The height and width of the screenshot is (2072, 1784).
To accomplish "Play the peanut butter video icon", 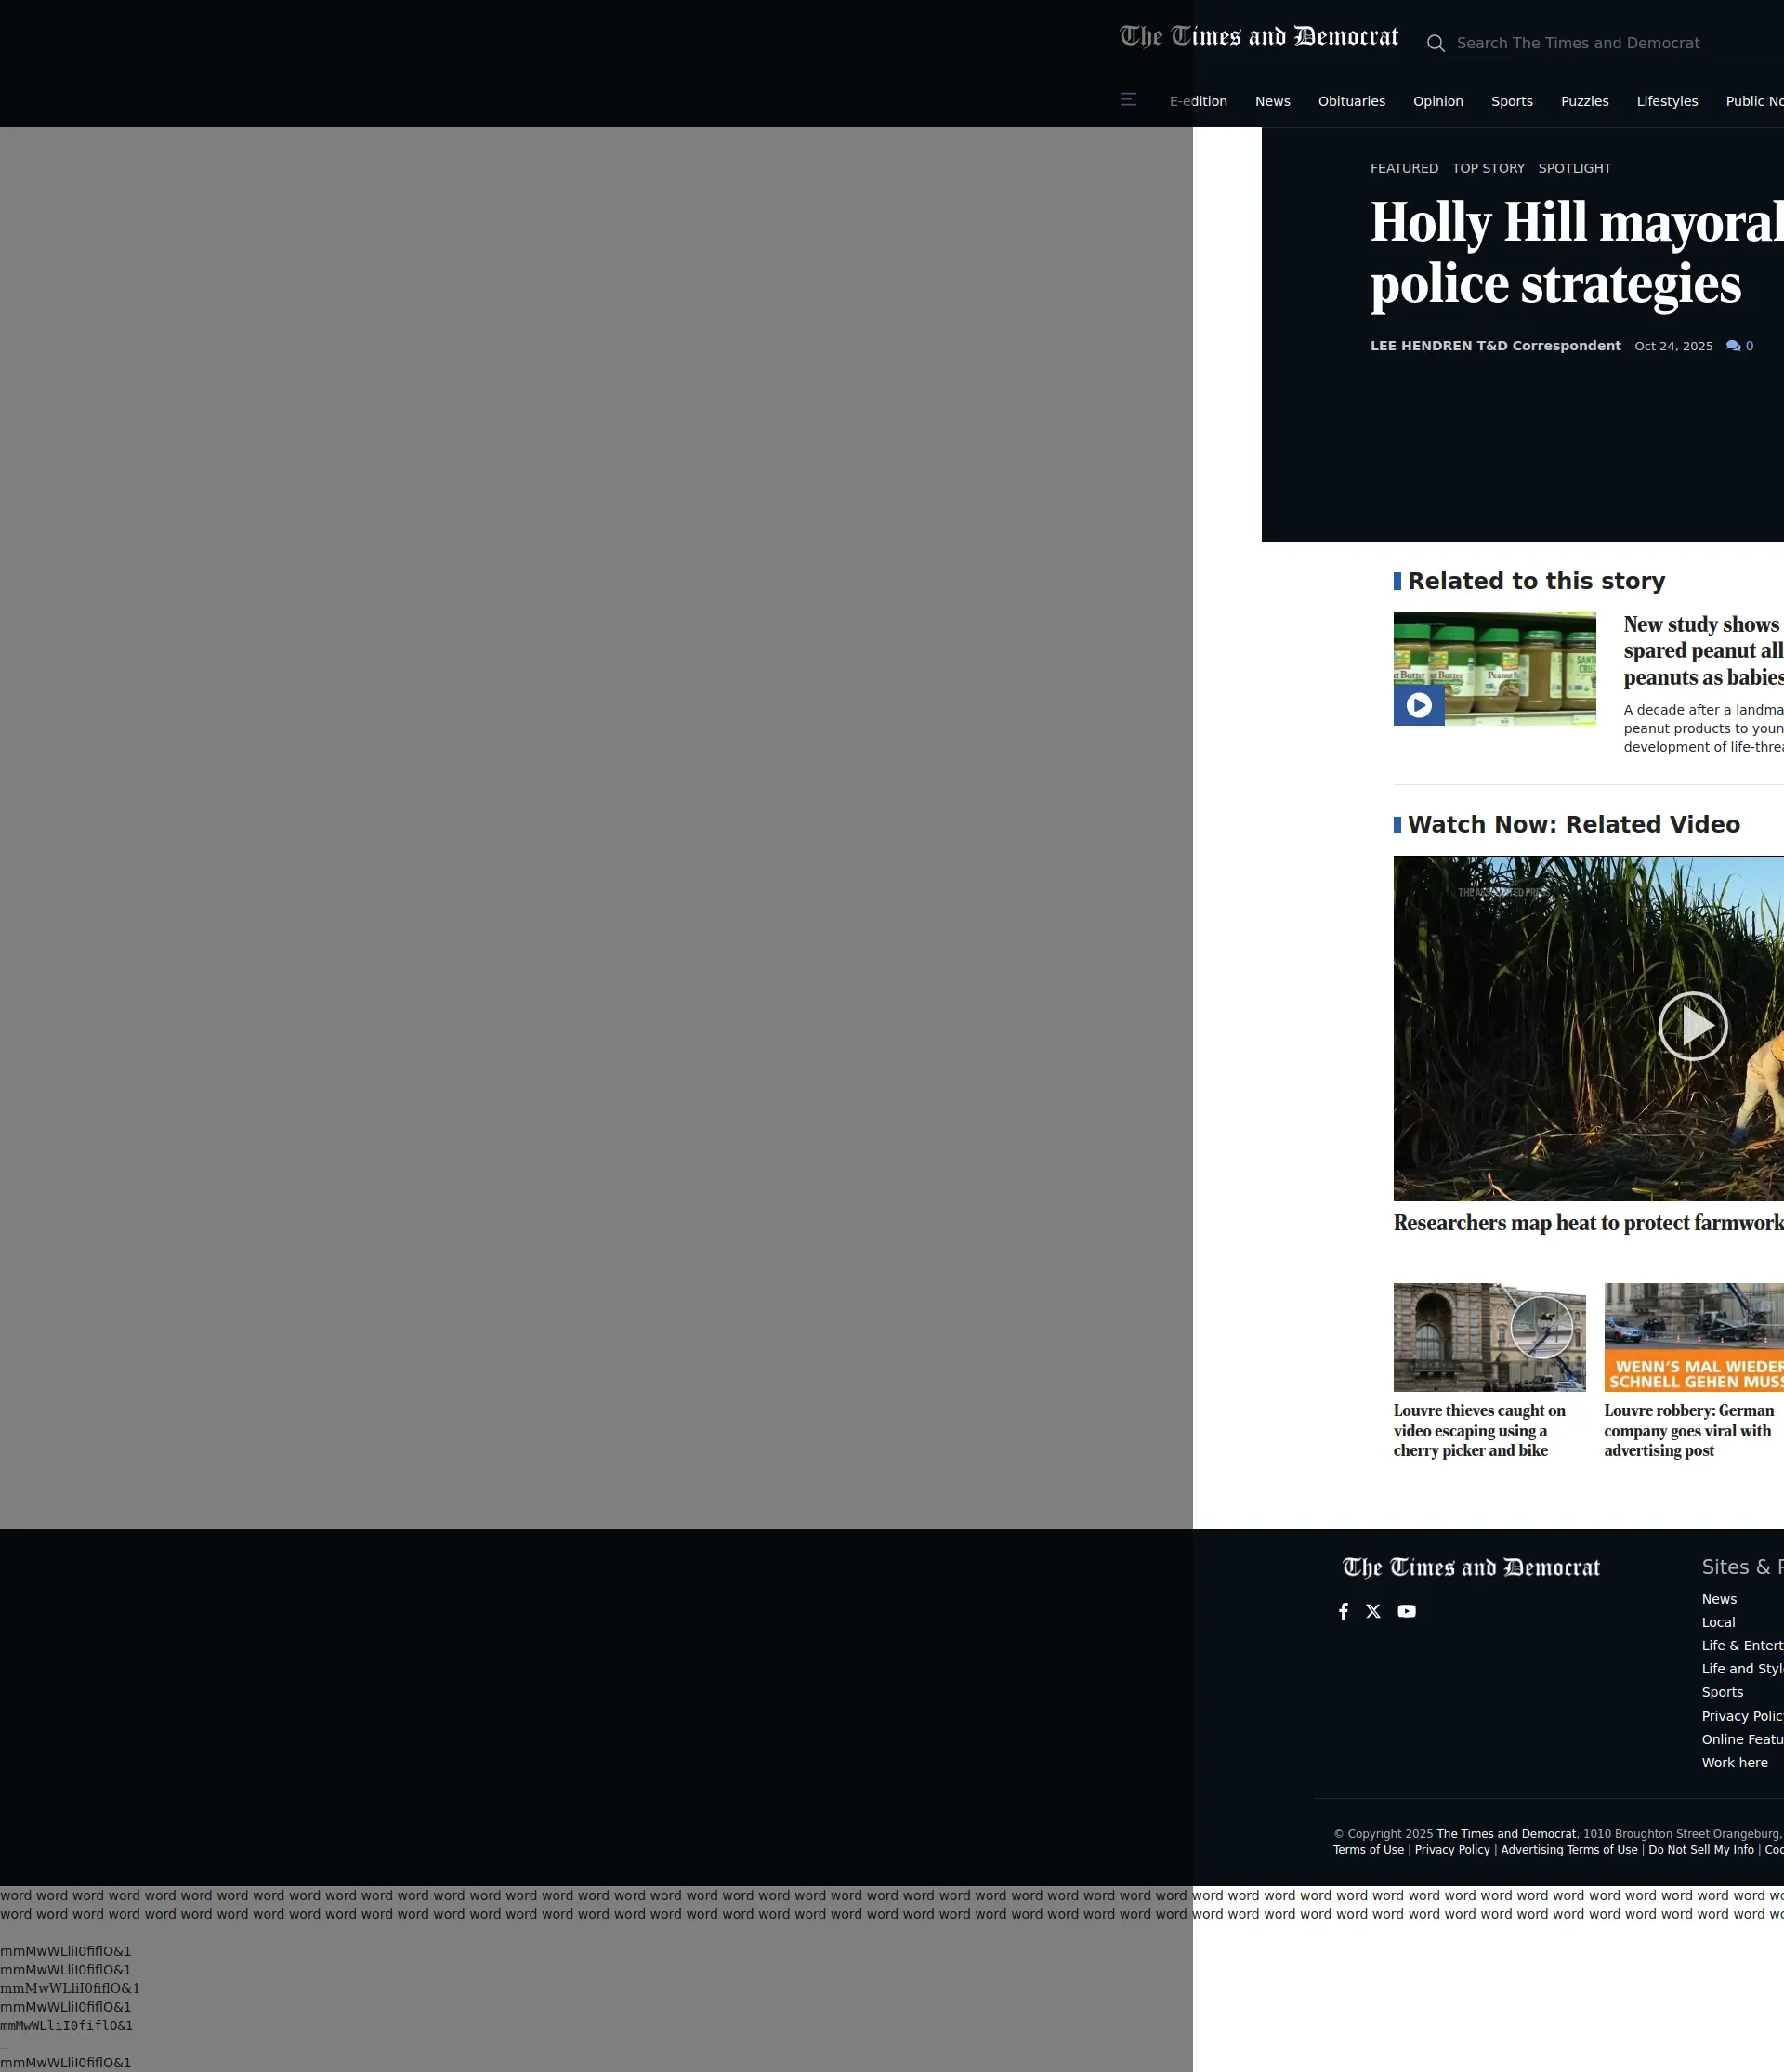I will 1418,705.
